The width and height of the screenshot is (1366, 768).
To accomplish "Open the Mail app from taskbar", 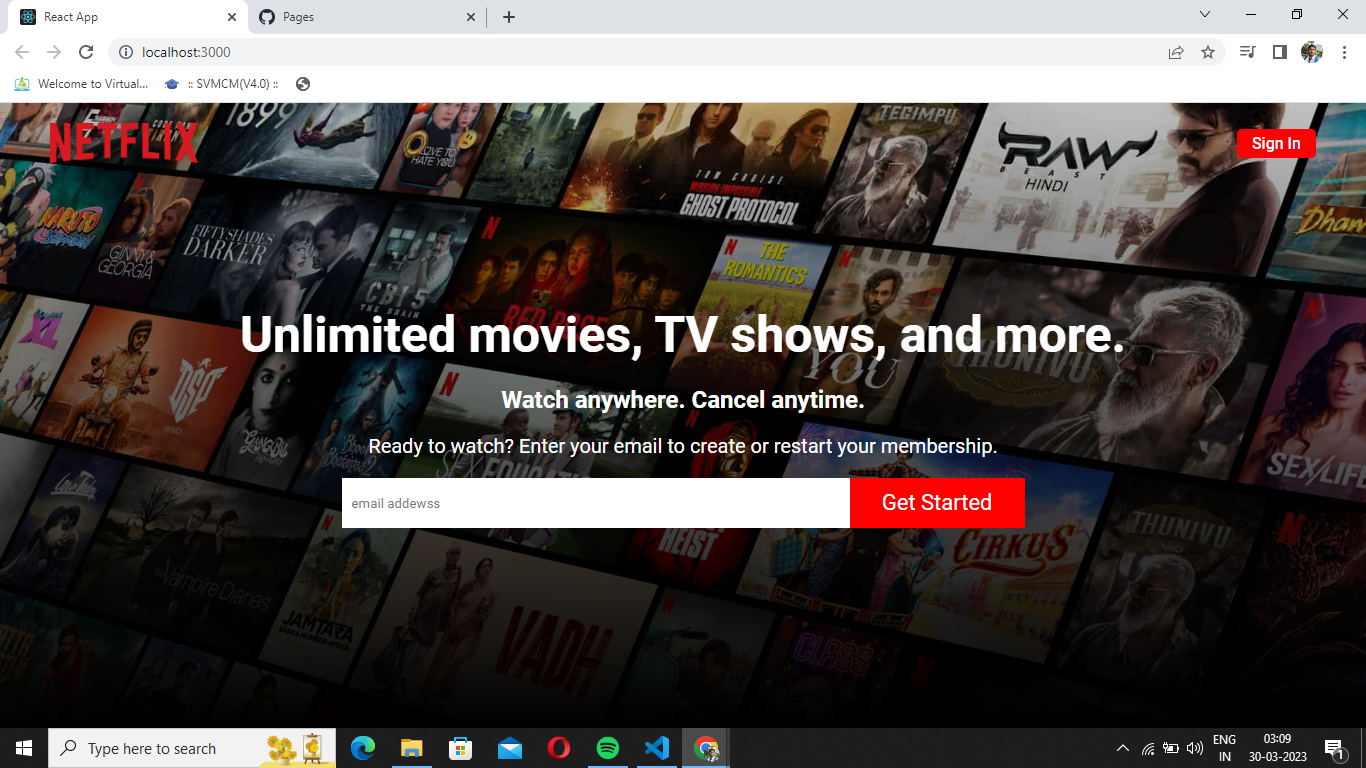I will tap(509, 748).
